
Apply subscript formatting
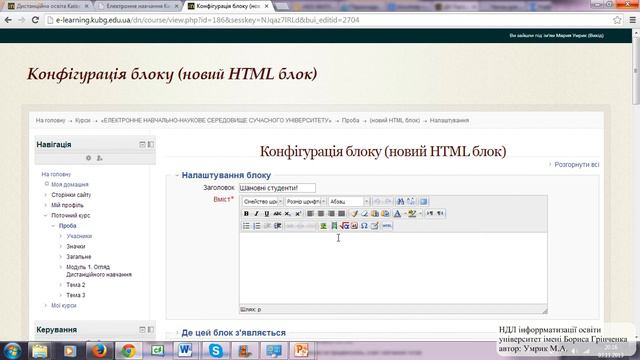pos(288,213)
